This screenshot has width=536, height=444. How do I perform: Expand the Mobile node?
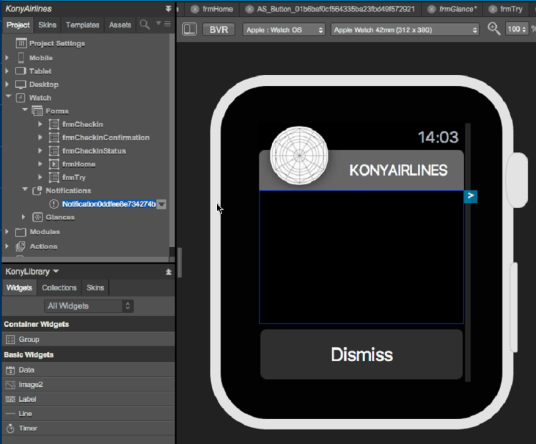click(7, 58)
